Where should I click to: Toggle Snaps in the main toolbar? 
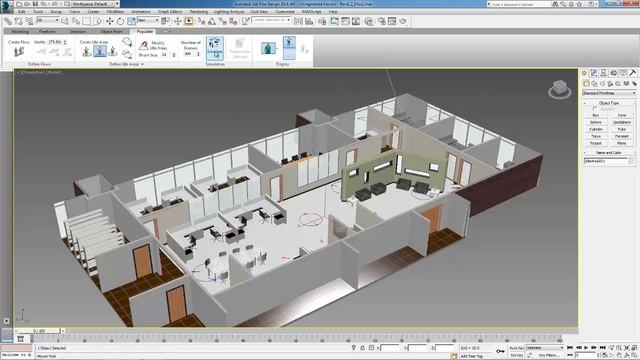(201, 21)
